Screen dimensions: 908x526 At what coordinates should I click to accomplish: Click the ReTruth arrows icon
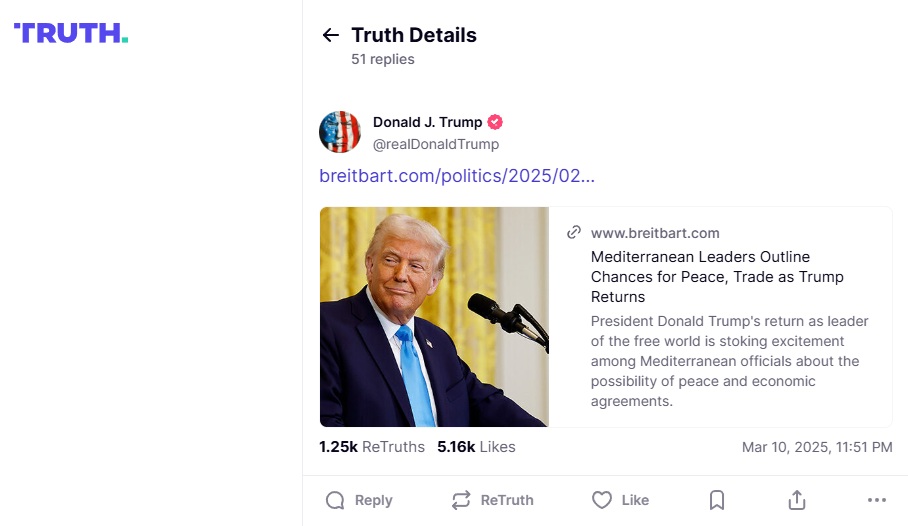[461, 500]
